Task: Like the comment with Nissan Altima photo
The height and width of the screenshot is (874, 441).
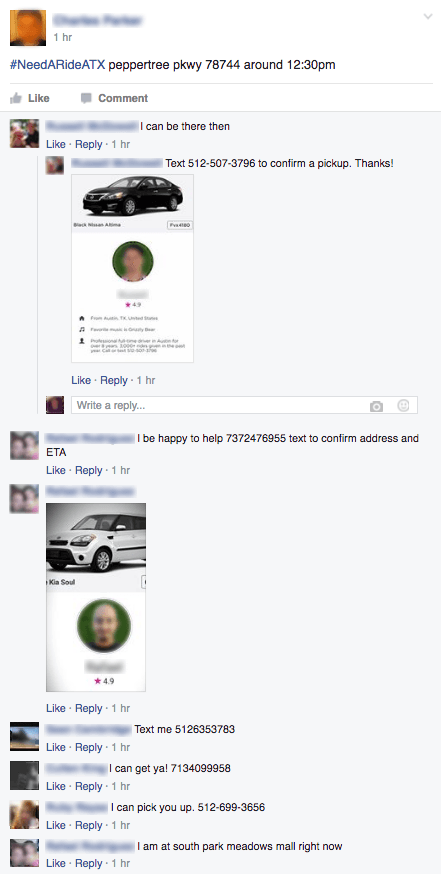Action: pos(81,380)
